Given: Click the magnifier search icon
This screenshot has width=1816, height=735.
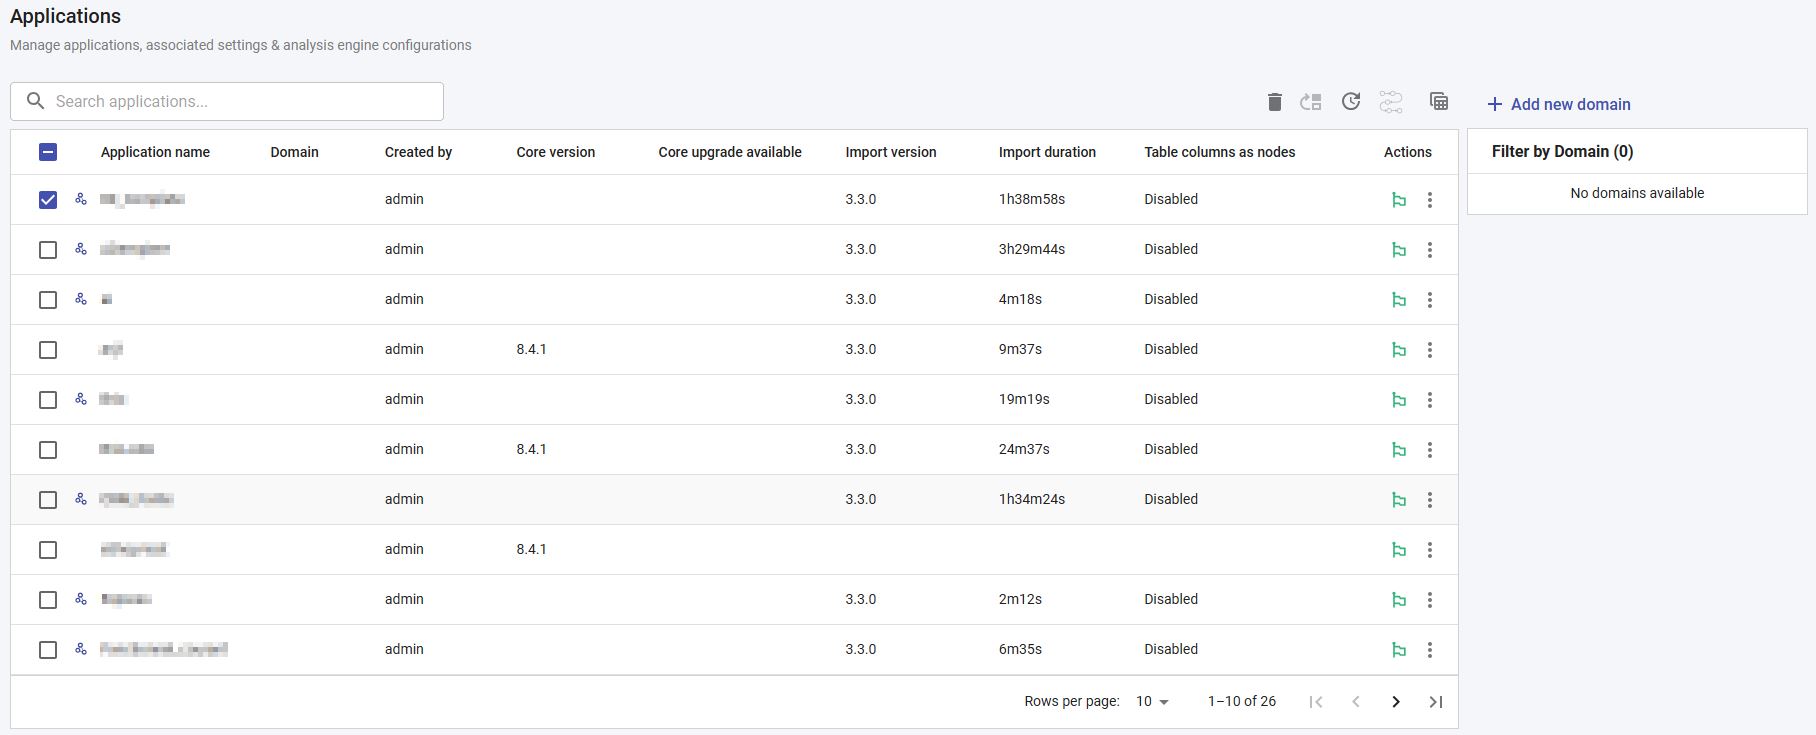Looking at the screenshot, I should tap(35, 101).
